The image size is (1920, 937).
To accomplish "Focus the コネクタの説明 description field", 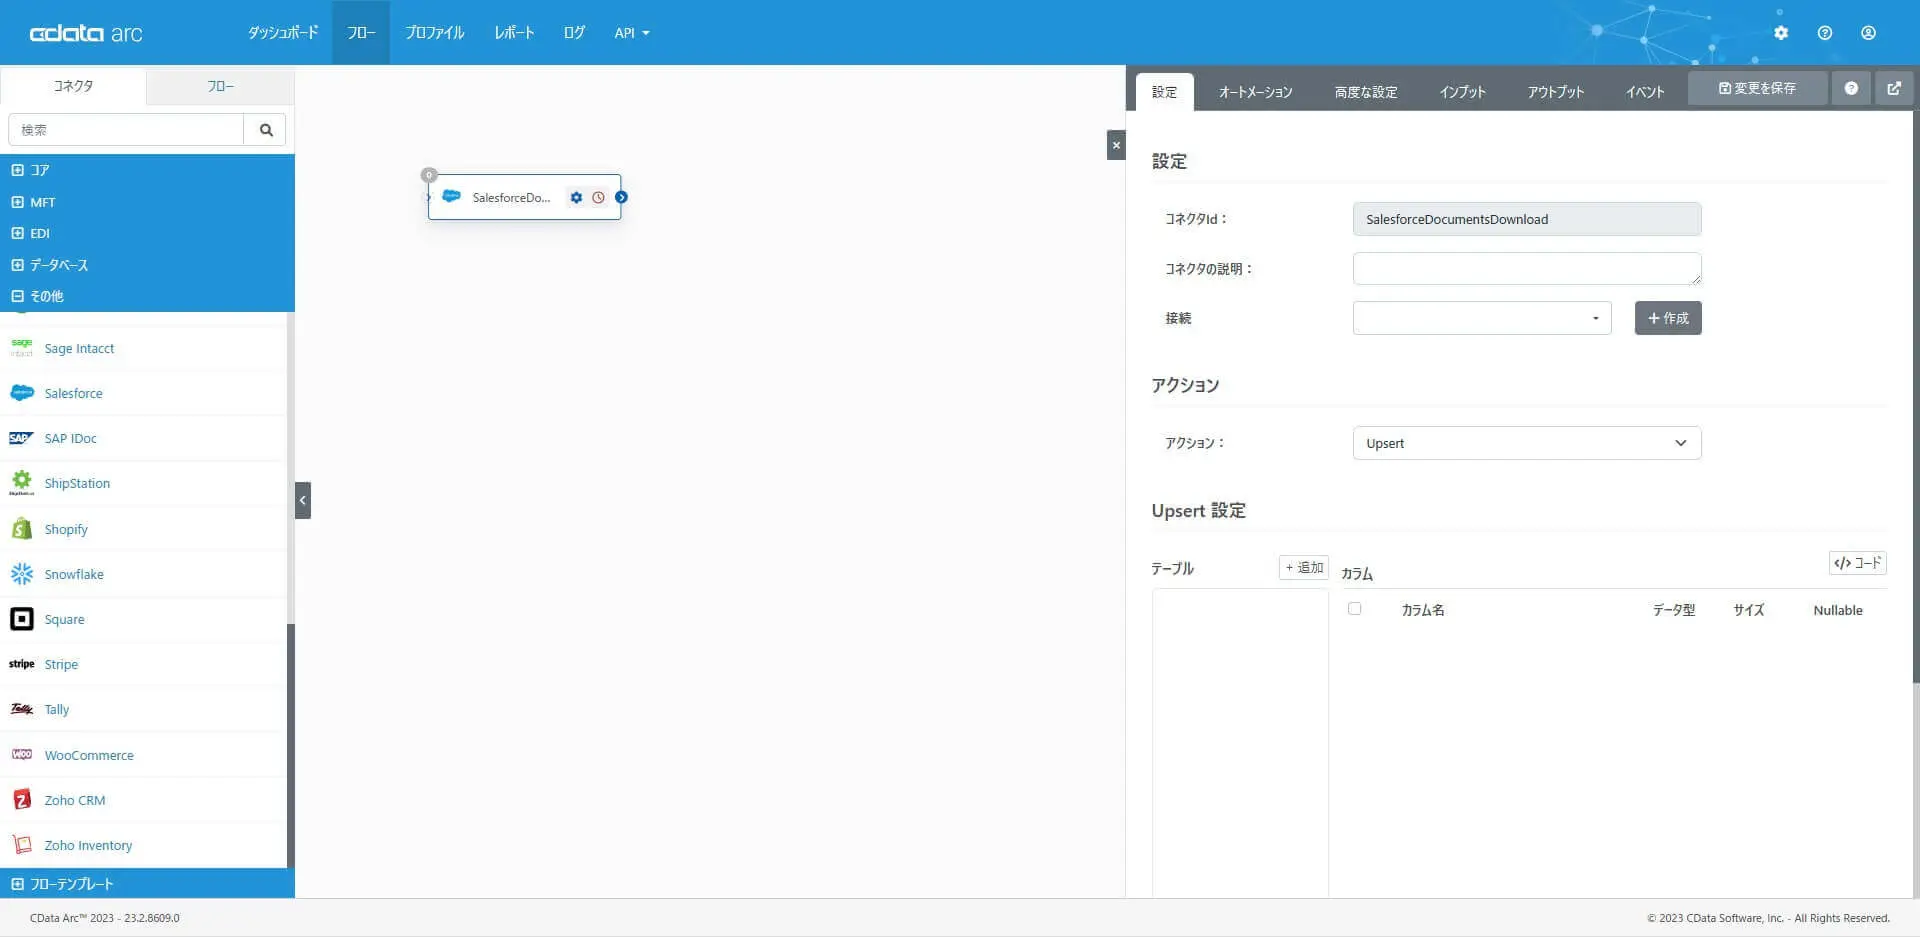I will [x=1526, y=268].
